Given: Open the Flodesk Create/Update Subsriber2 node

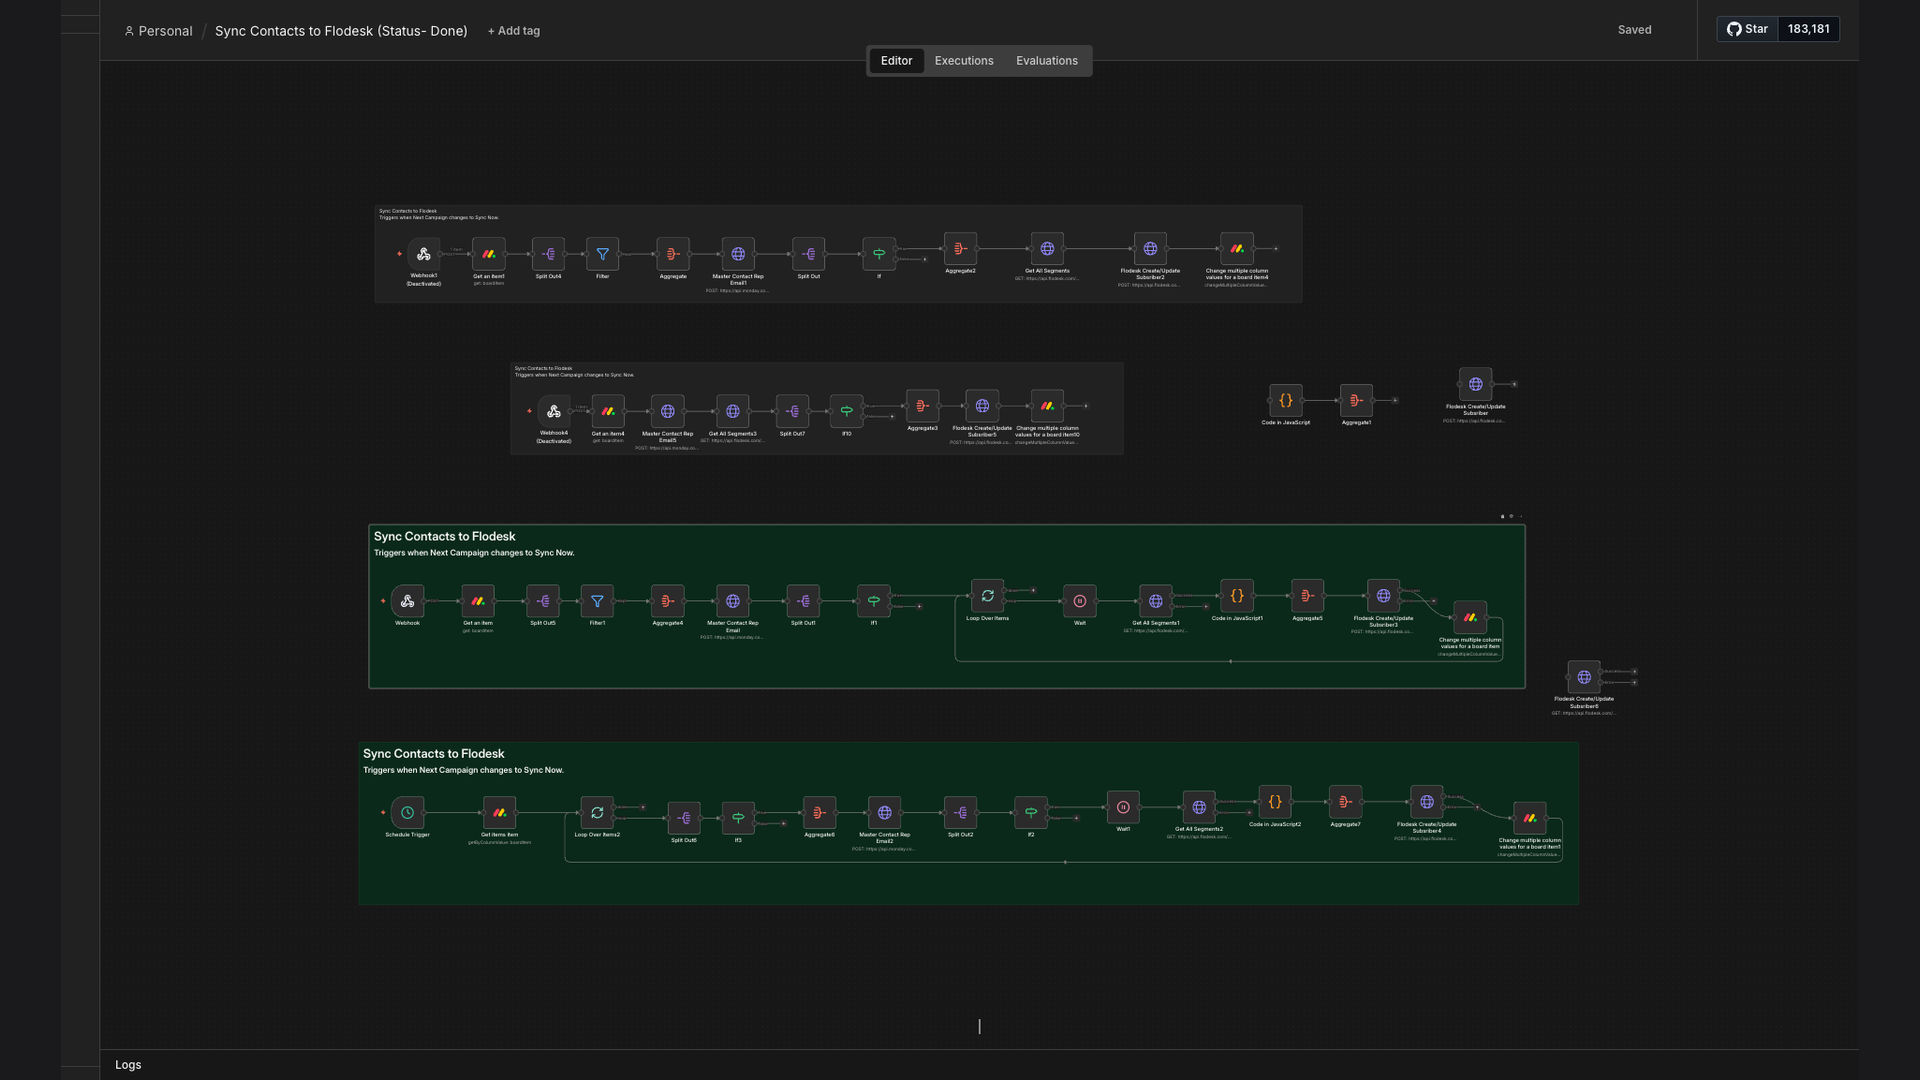Looking at the screenshot, I should click(x=1150, y=249).
